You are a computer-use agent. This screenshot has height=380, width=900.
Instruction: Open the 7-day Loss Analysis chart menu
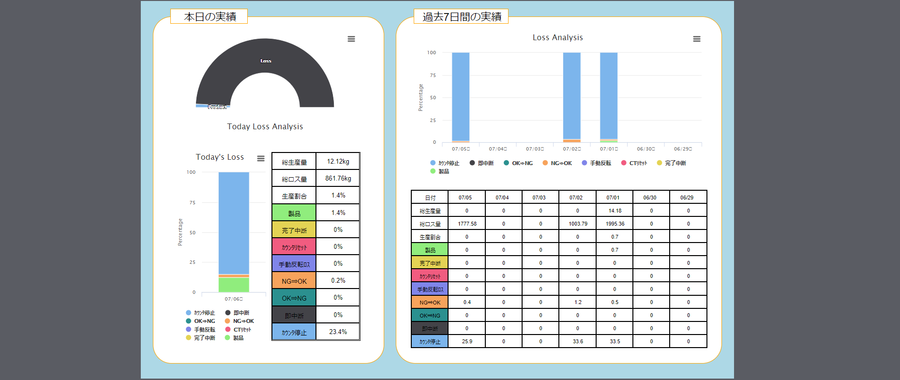[697, 38]
